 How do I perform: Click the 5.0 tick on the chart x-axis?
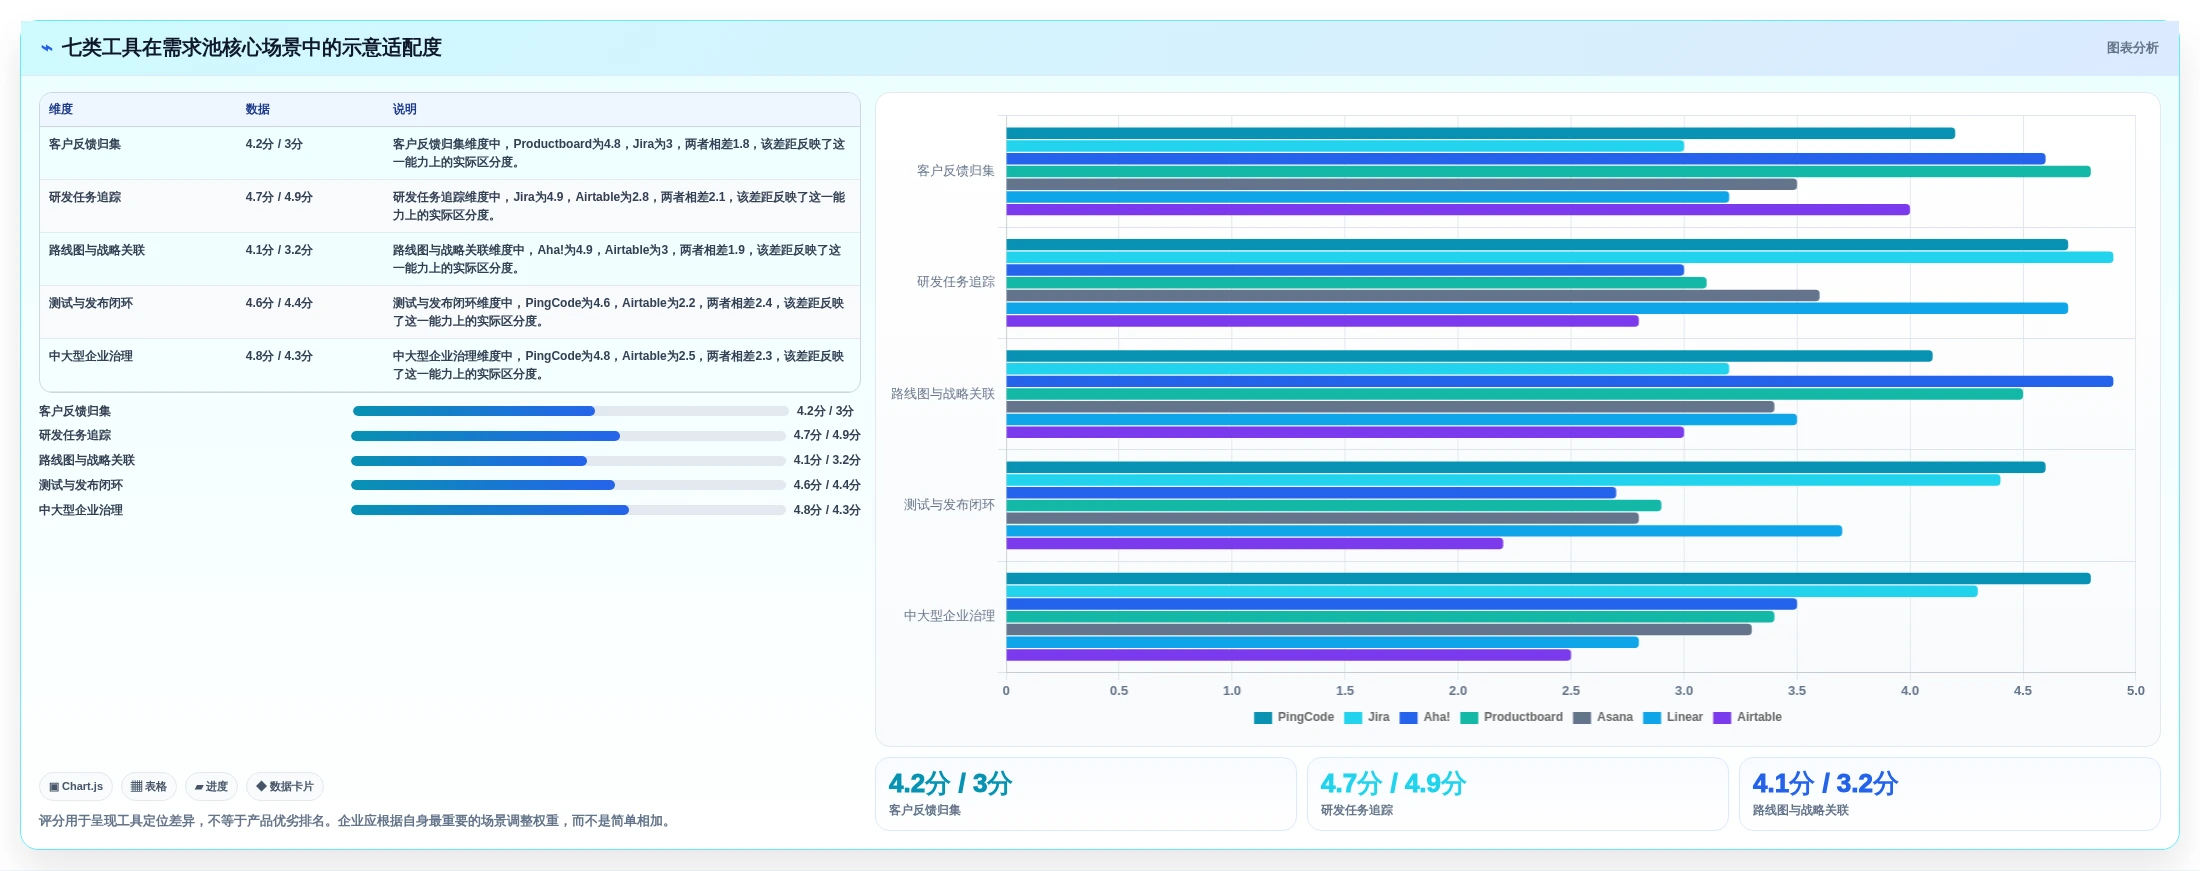coord(2135,691)
